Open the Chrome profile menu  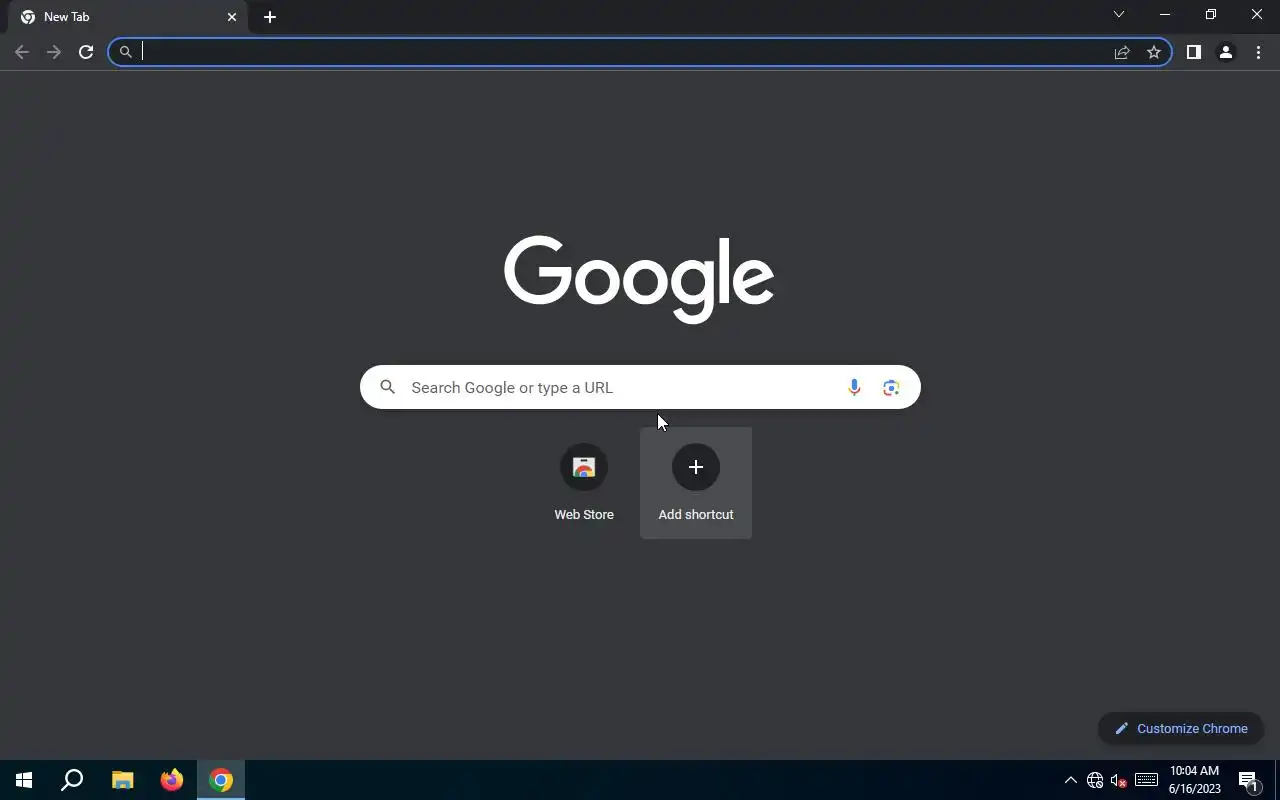pos(1226,52)
